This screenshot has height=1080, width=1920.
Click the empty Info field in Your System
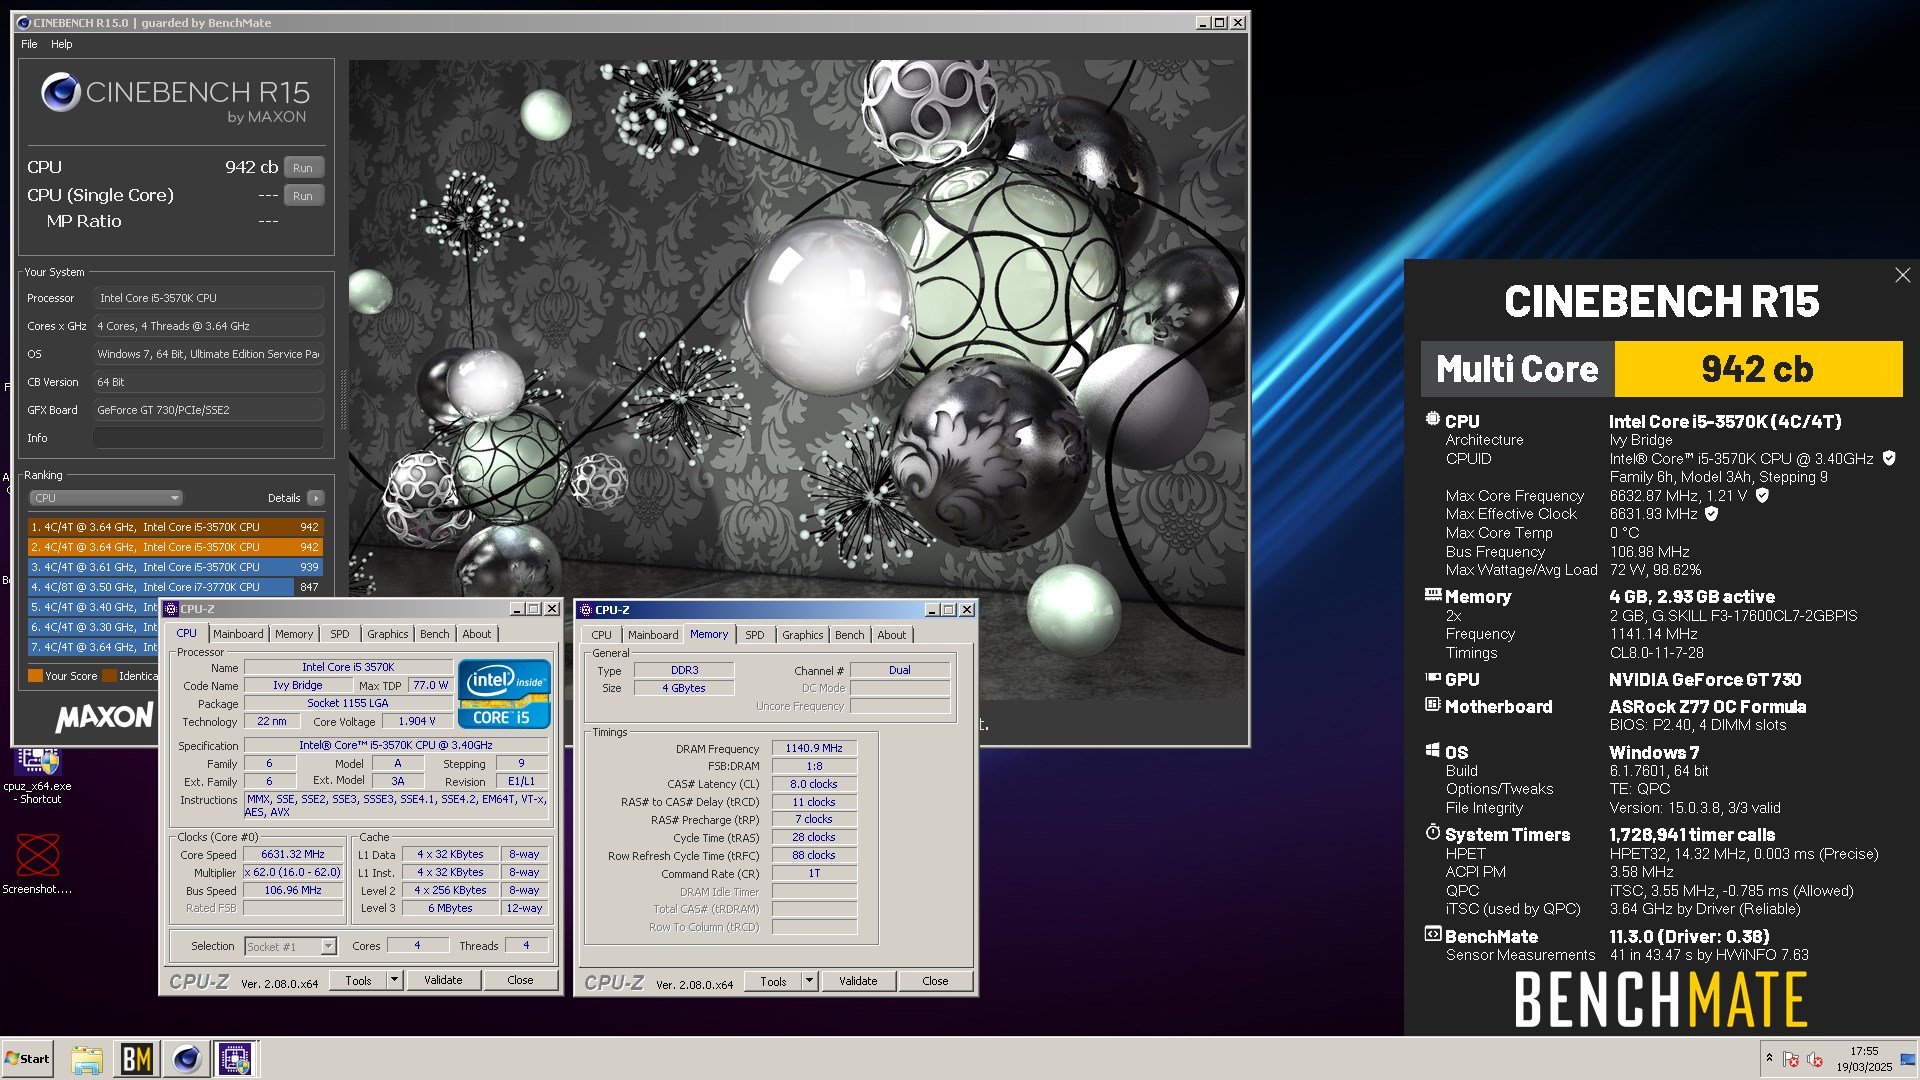[208, 438]
